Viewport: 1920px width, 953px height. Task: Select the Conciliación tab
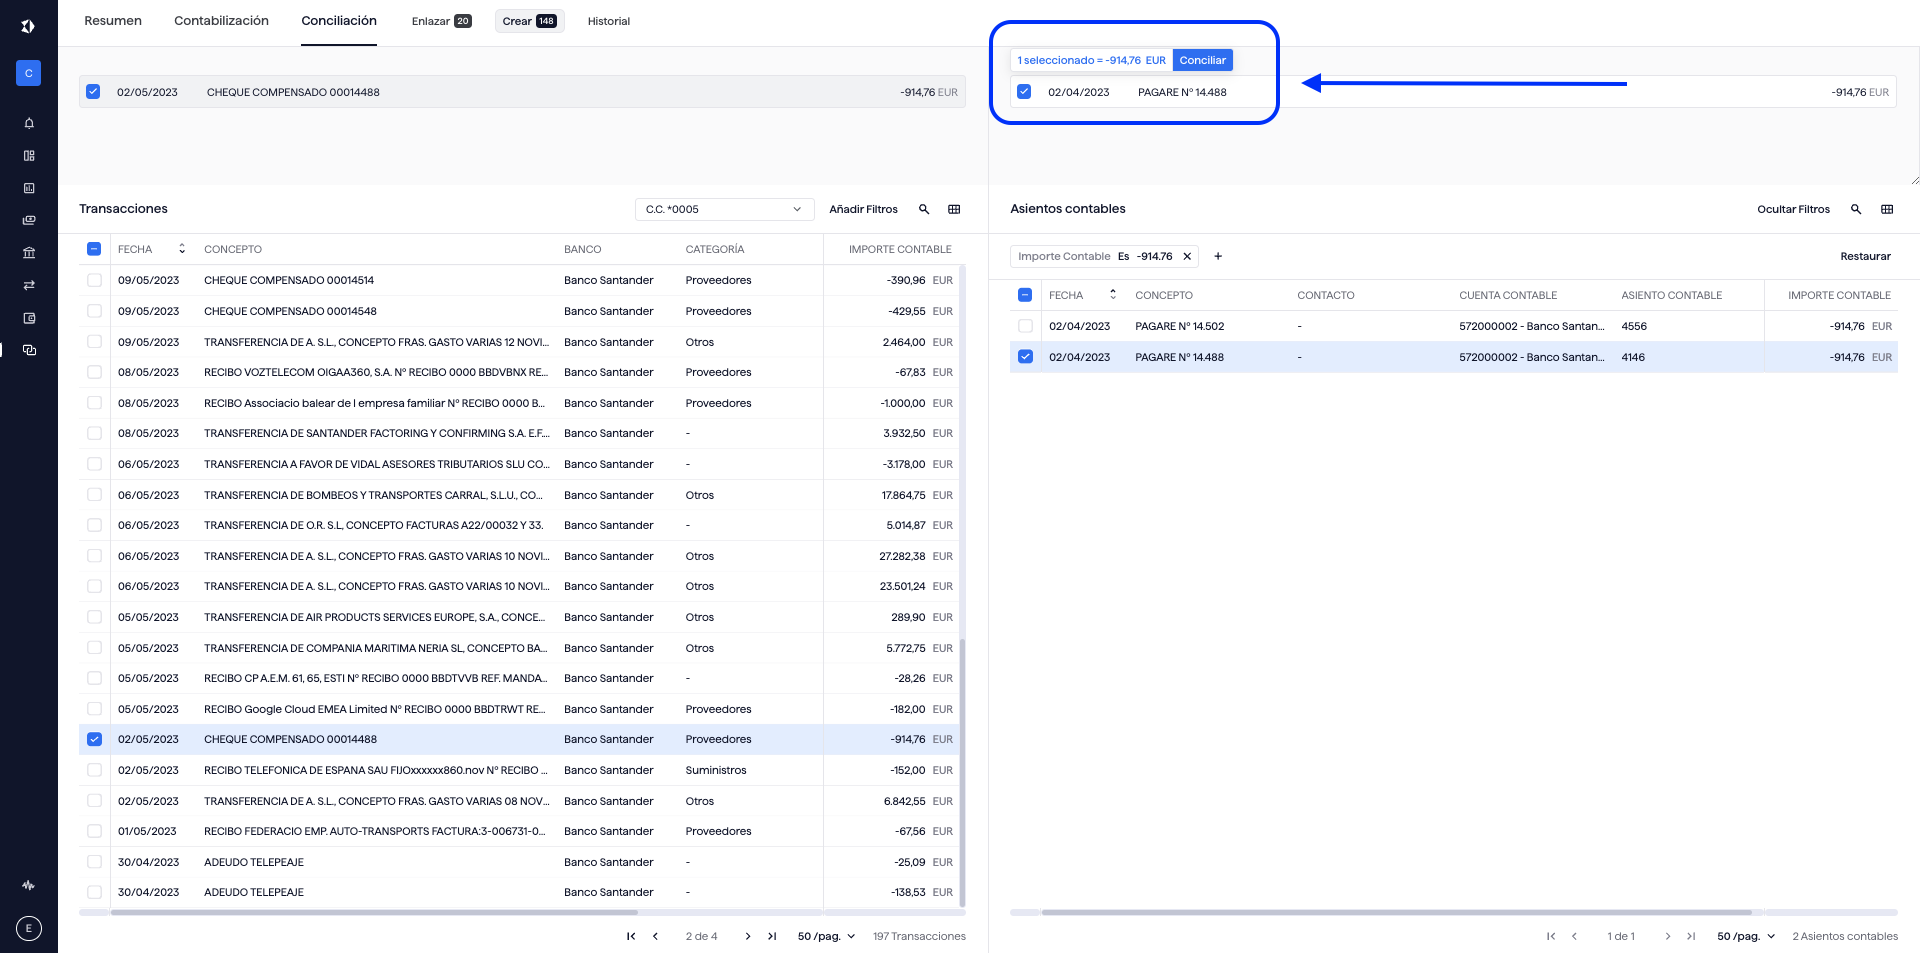point(339,21)
